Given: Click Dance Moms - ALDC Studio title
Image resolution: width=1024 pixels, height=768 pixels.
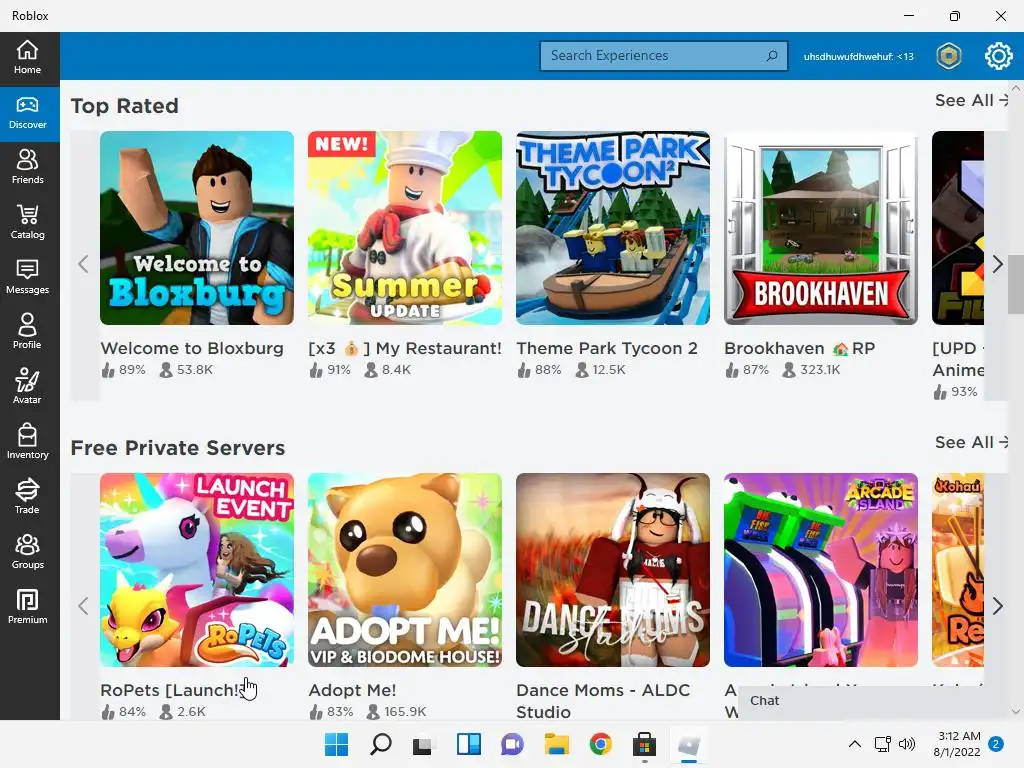Looking at the screenshot, I should tap(603, 701).
